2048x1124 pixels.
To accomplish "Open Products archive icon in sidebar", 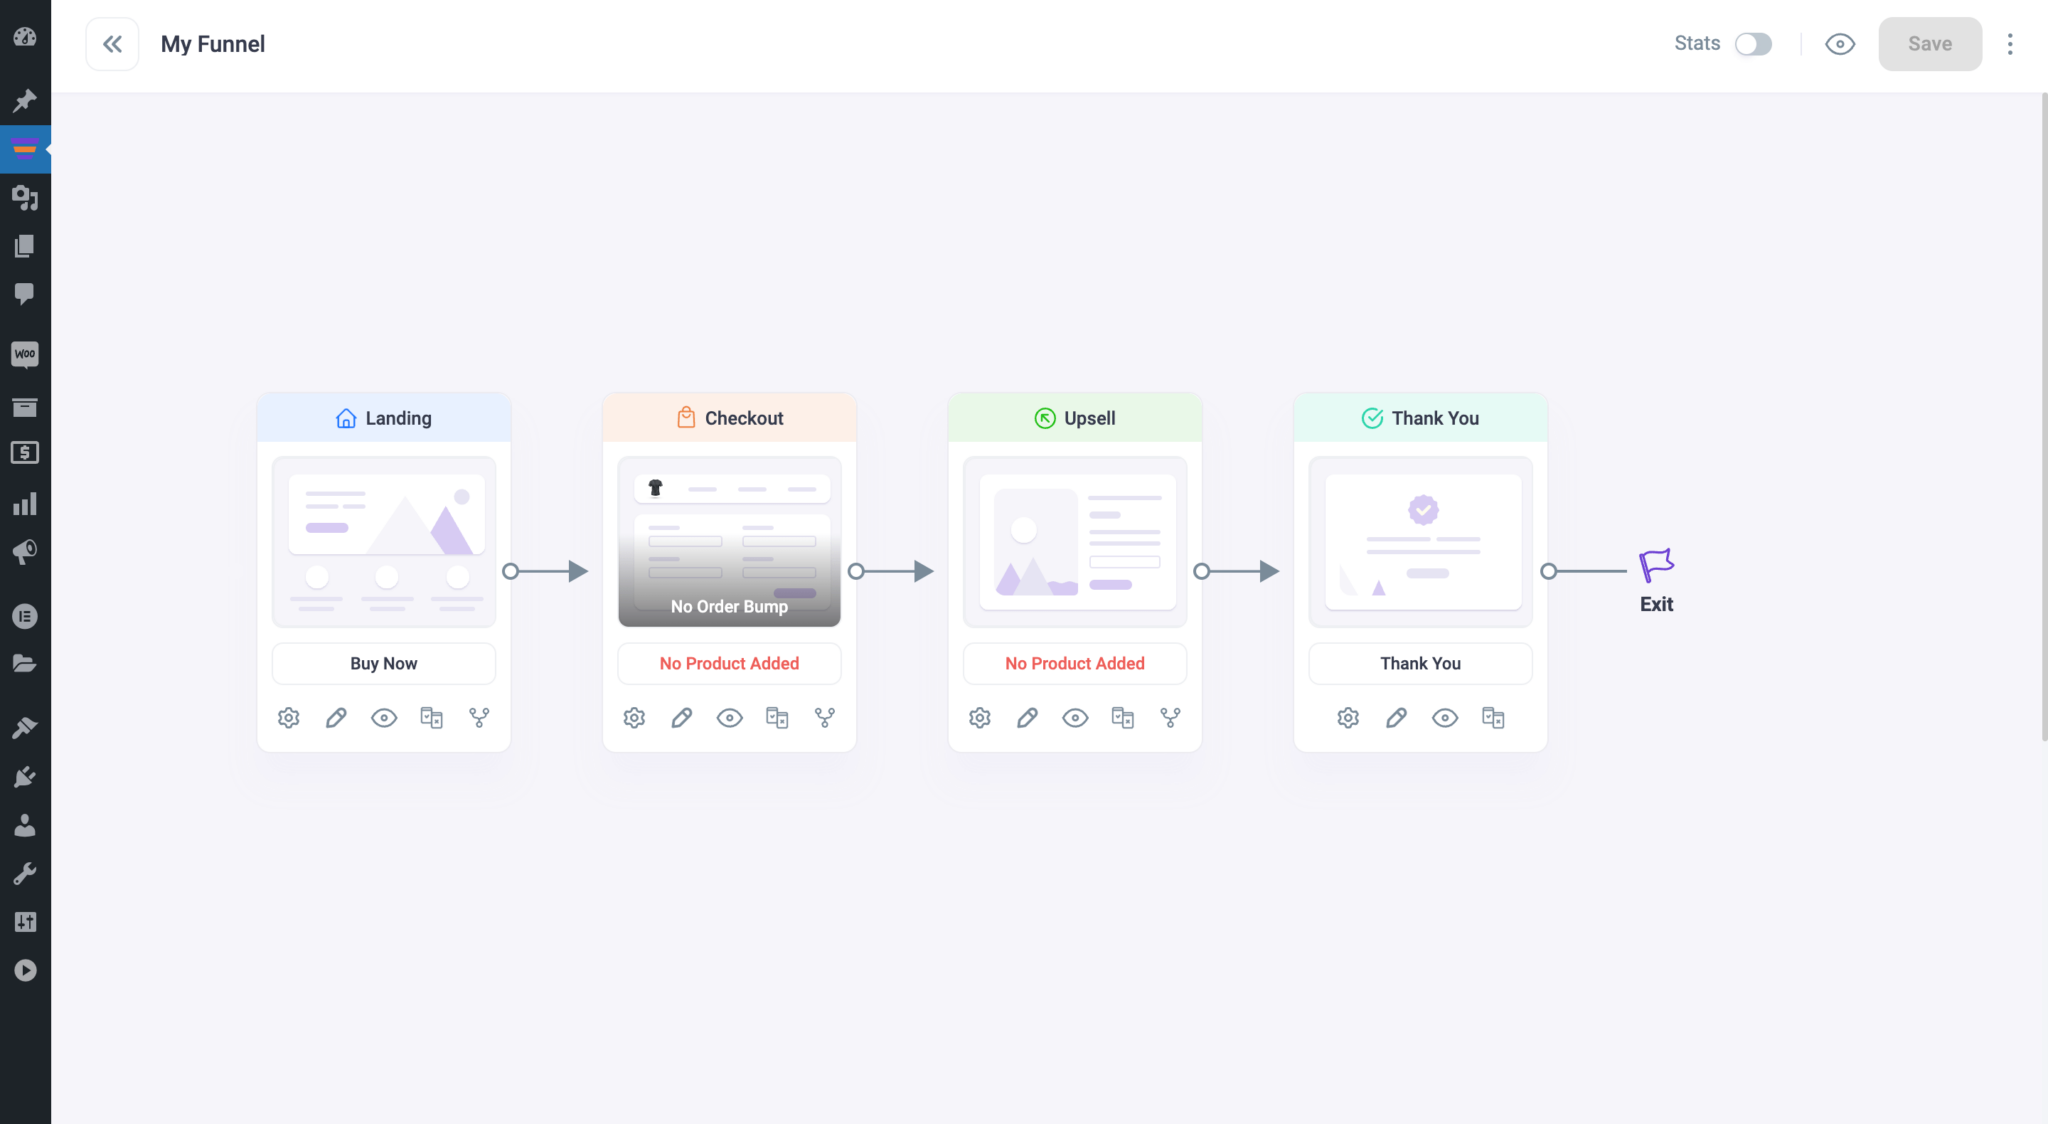I will (25, 406).
